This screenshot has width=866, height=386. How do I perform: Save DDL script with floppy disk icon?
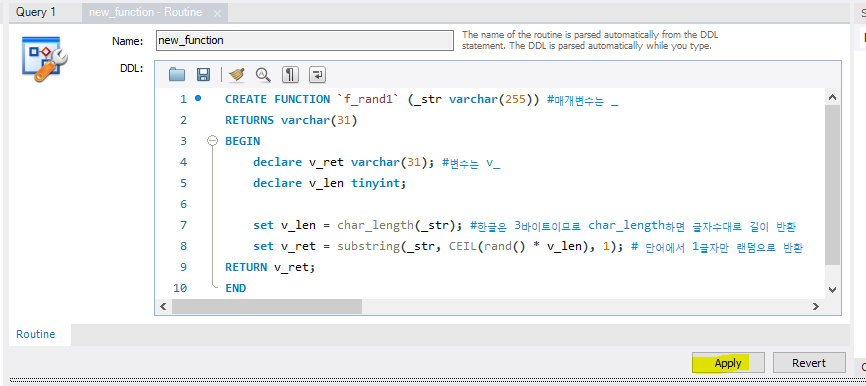203,75
